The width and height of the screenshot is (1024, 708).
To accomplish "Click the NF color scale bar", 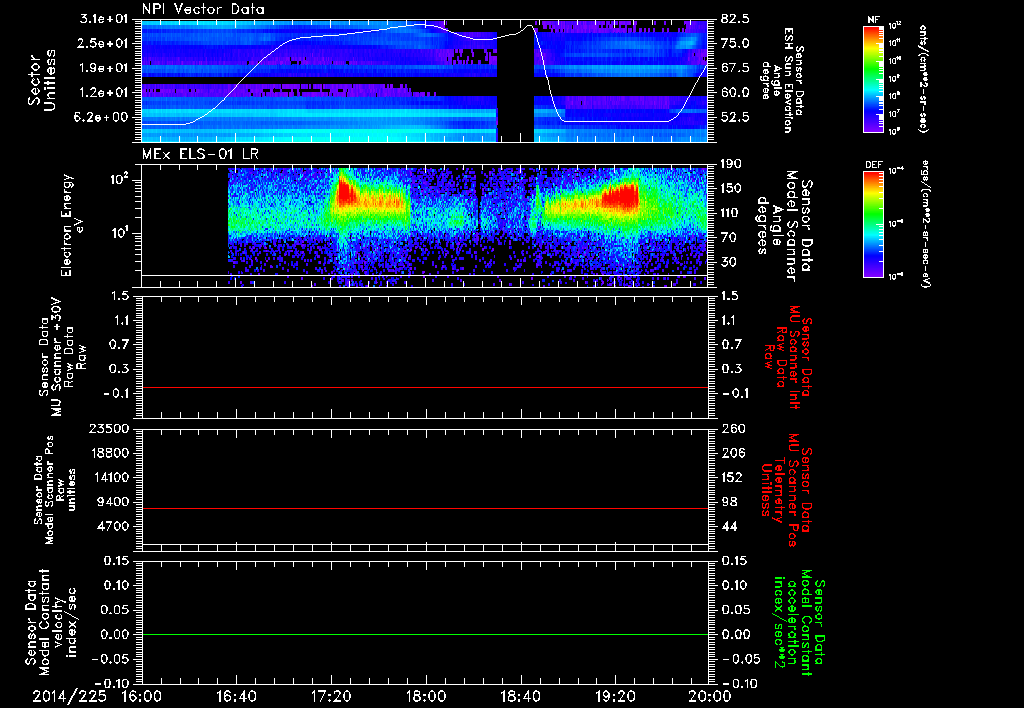I will pyautogui.click(x=874, y=79).
